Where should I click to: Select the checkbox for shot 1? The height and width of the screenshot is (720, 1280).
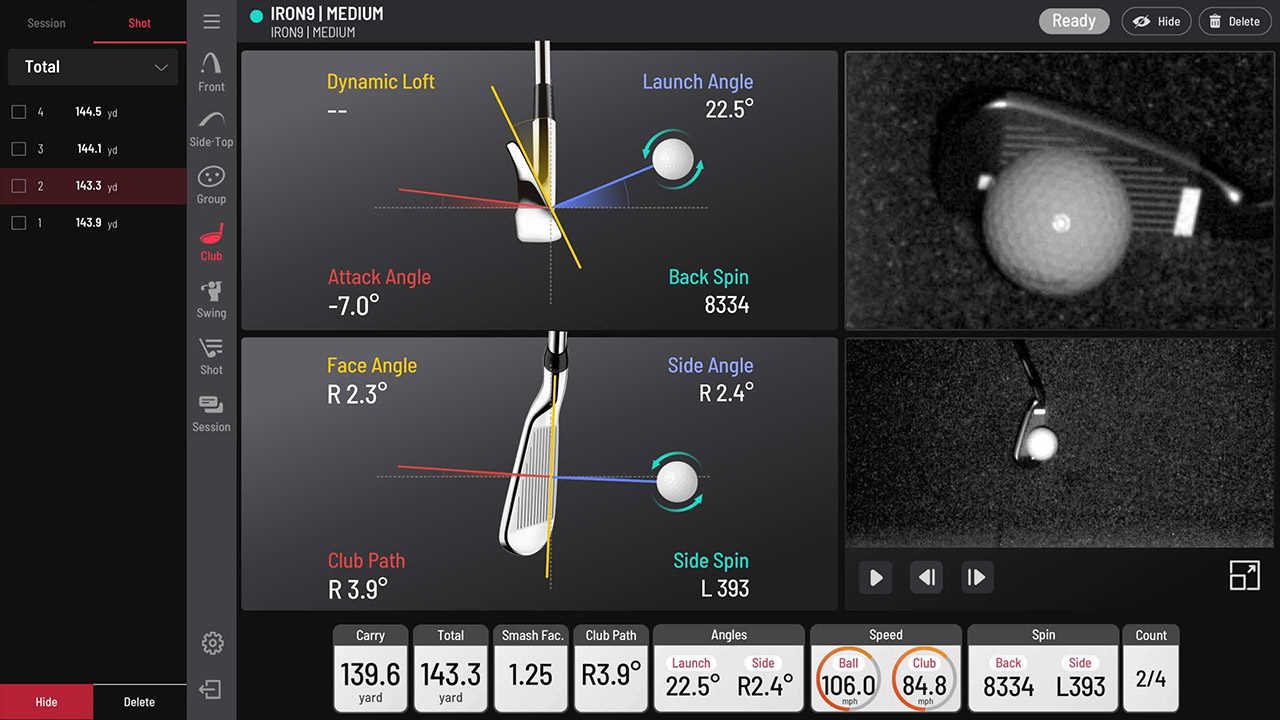pos(18,223)
